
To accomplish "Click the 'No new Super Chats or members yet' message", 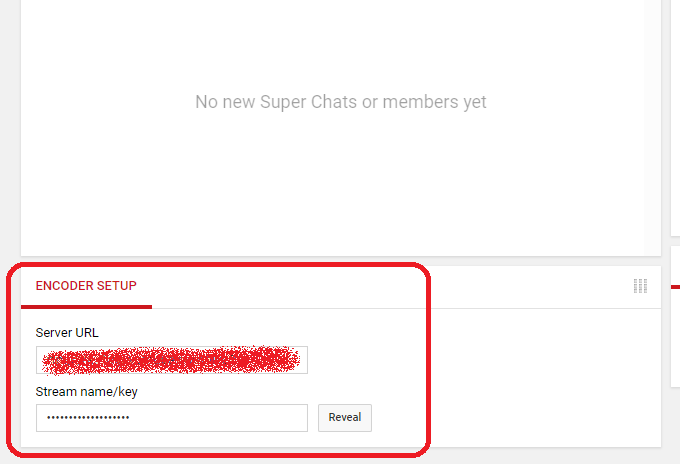I will pos(340,102).
